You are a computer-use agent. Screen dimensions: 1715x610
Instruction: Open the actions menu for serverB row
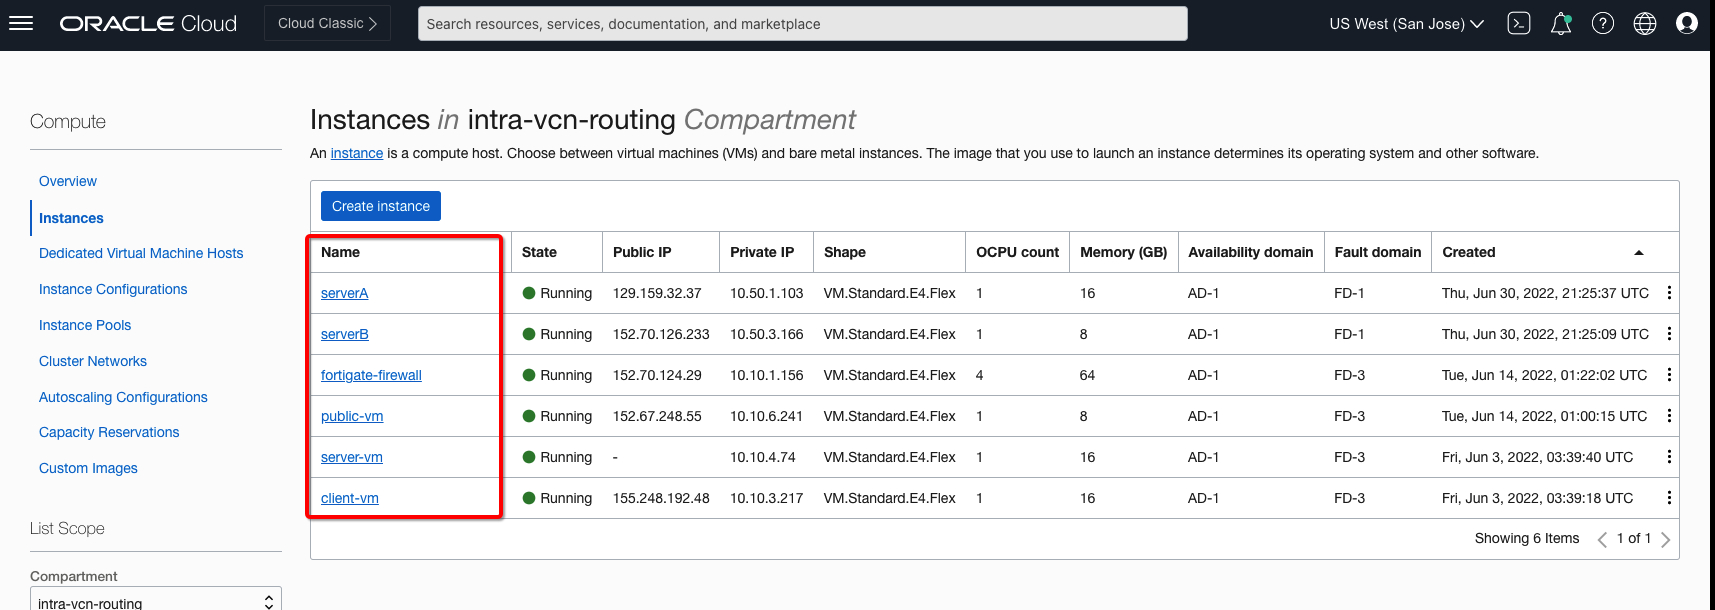[1669, 334]
